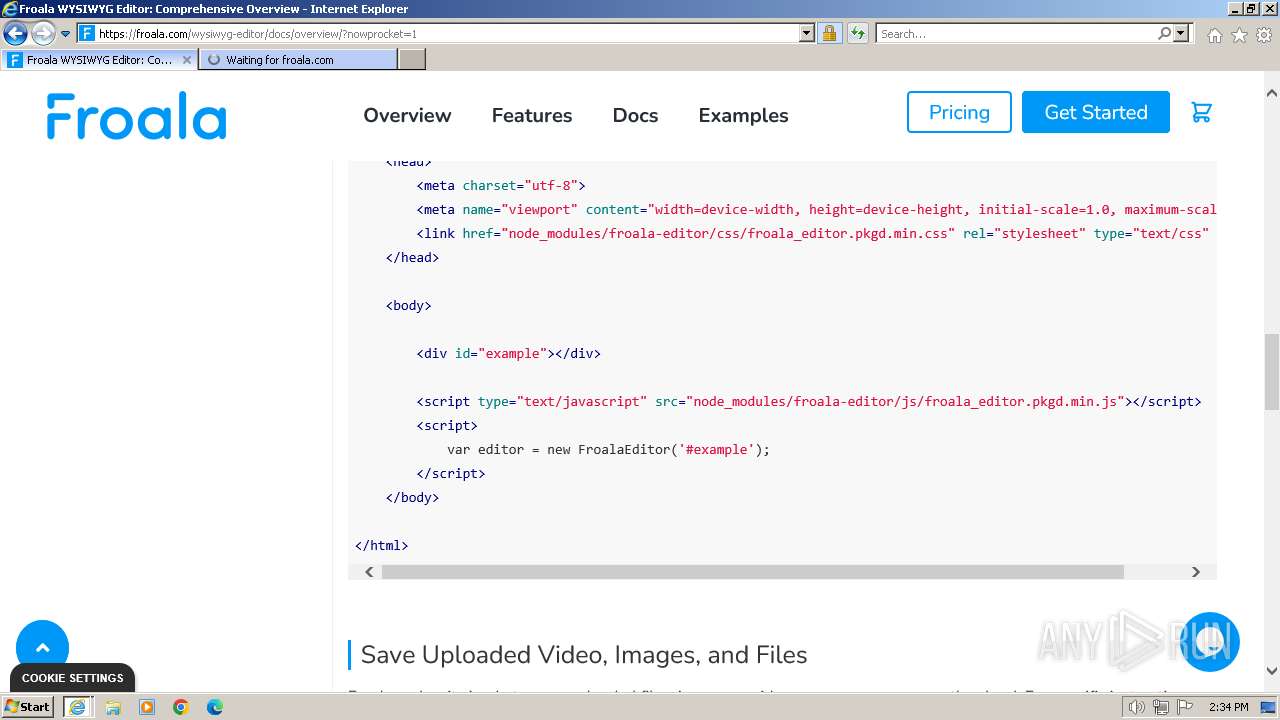Open a new browser tab
Screen dimensions: 1280x720
[412, 60]
